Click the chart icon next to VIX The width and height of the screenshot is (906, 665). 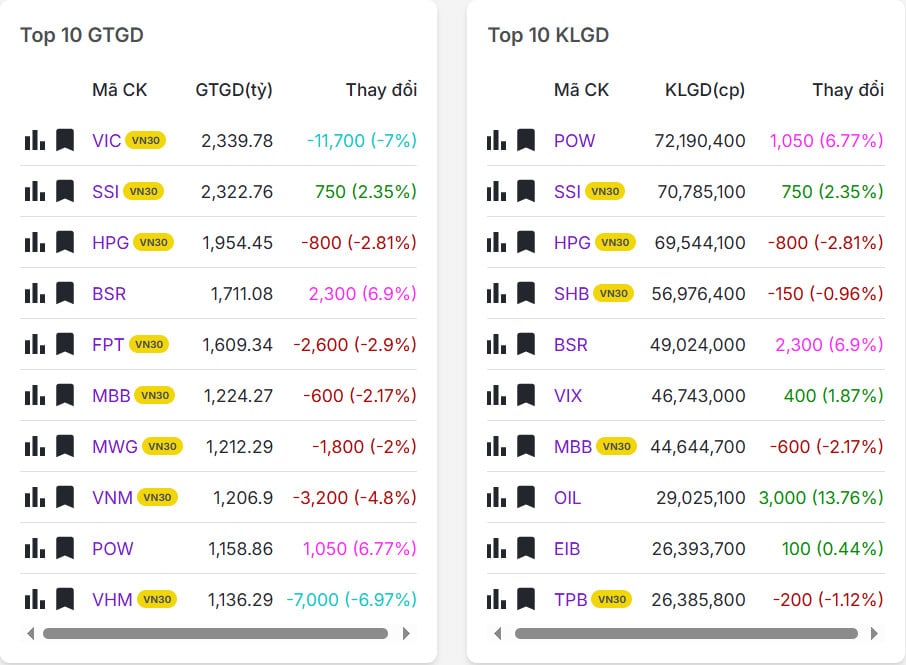496,395
